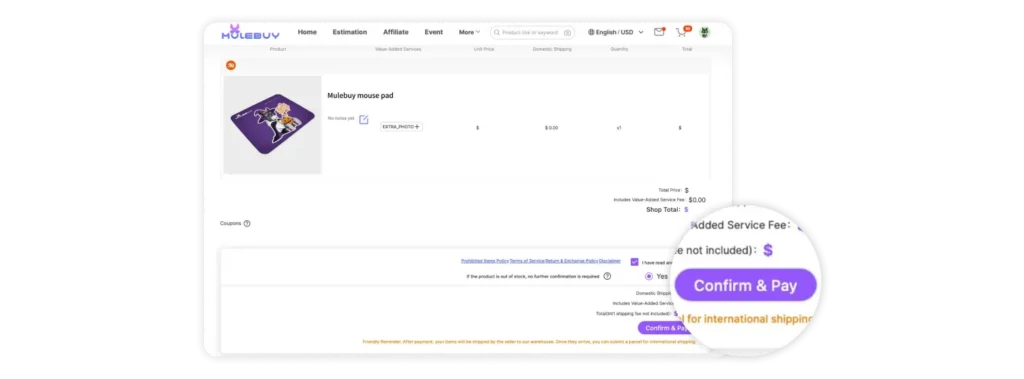Open the Affiliate nav item
Image resolution: width=1024 pixels, height=379 pixels.
tap(396, 32)
